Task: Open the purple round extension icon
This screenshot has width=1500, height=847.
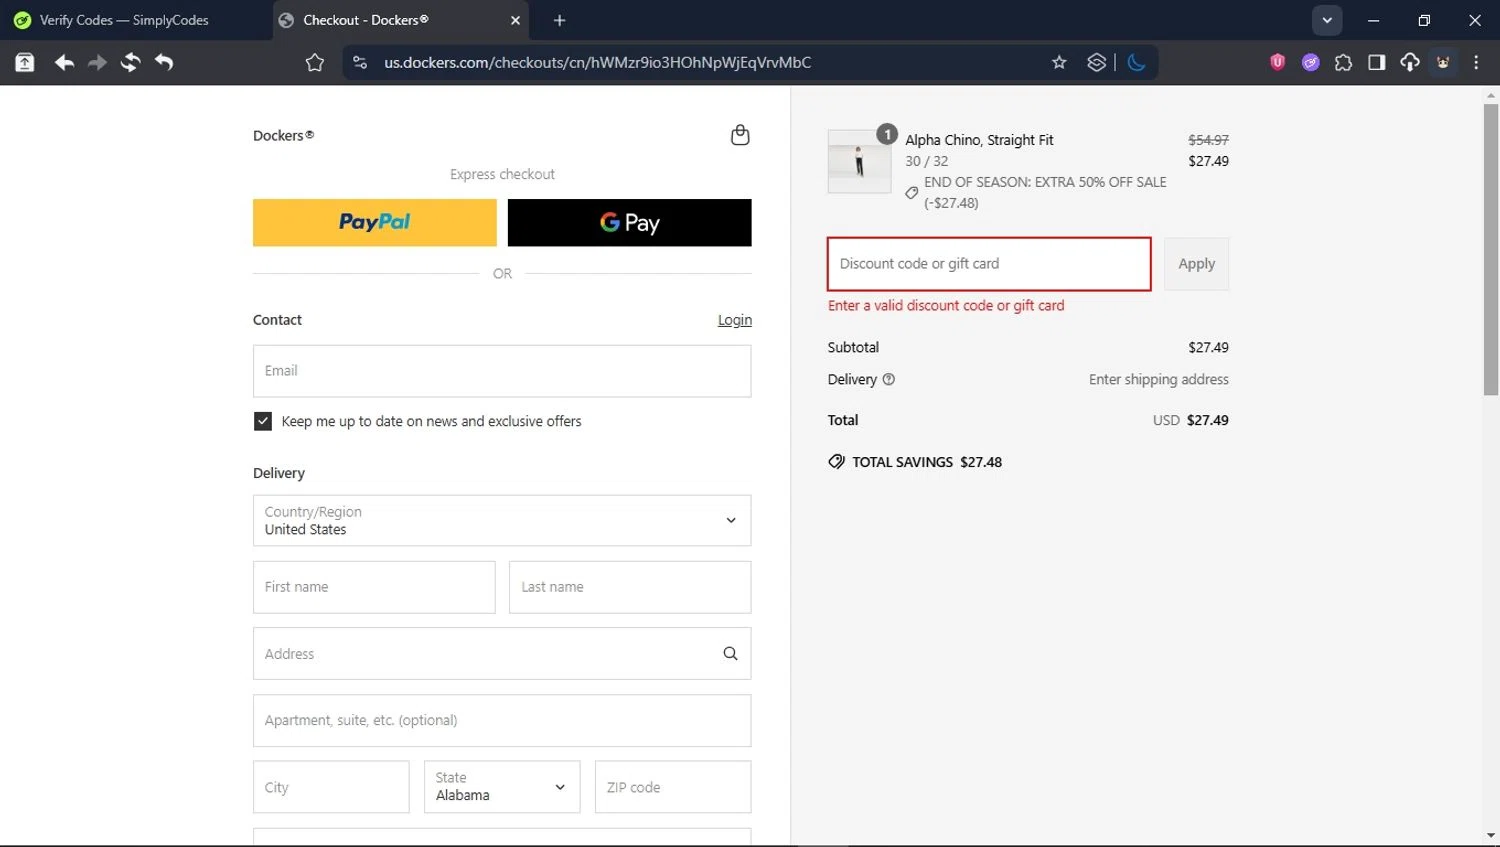Action: 1310,62
